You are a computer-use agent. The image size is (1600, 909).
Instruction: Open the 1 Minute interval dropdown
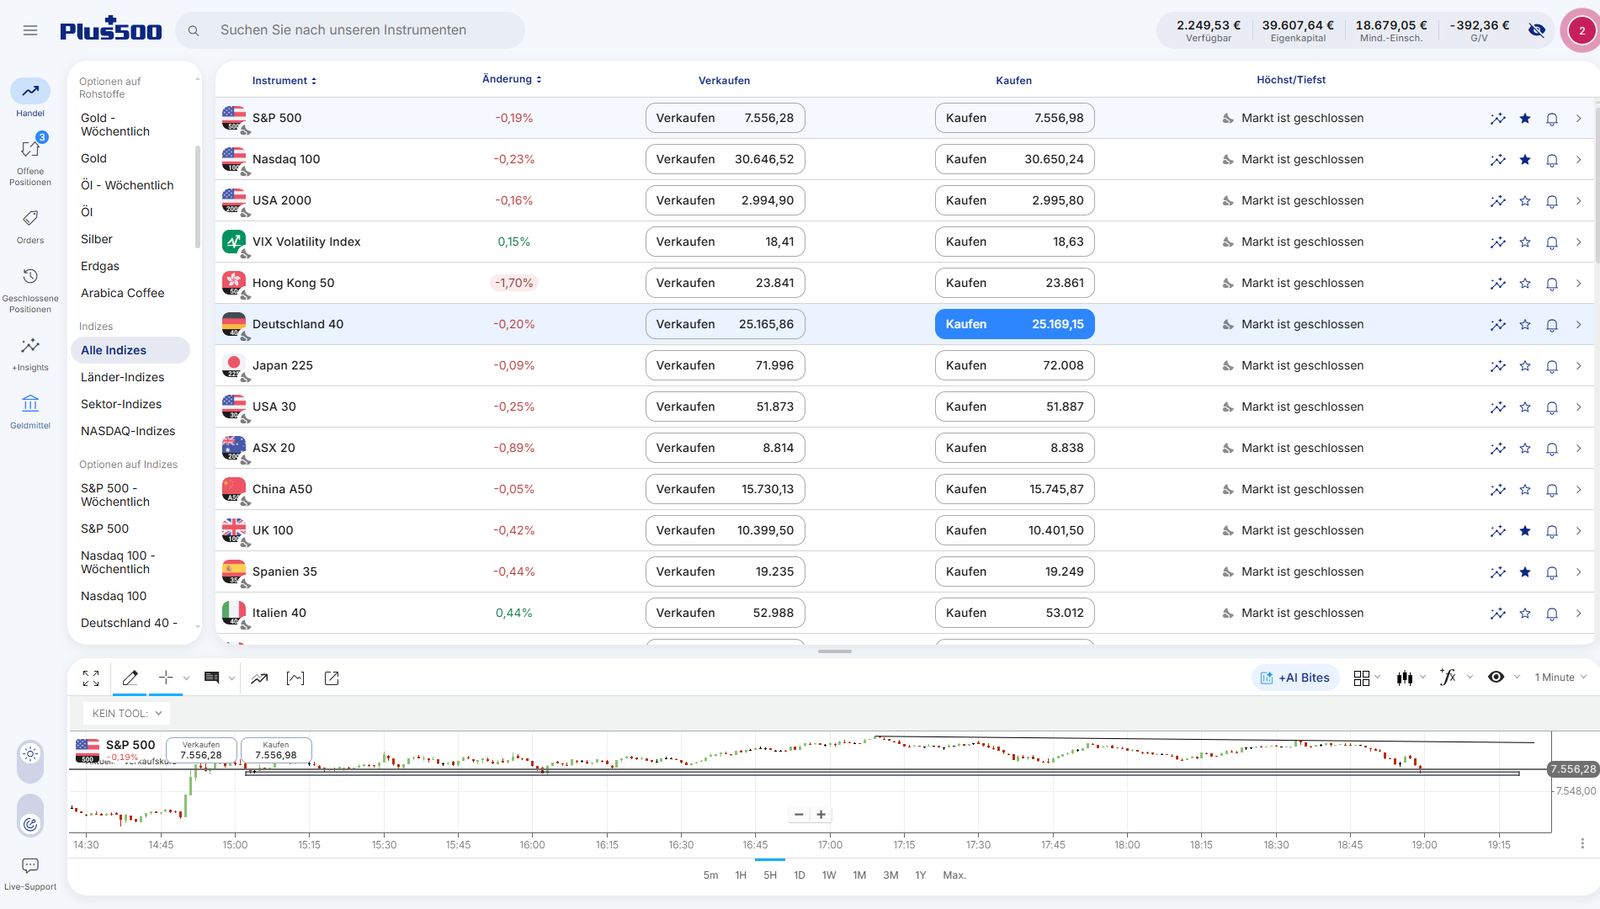[1560, 677]
